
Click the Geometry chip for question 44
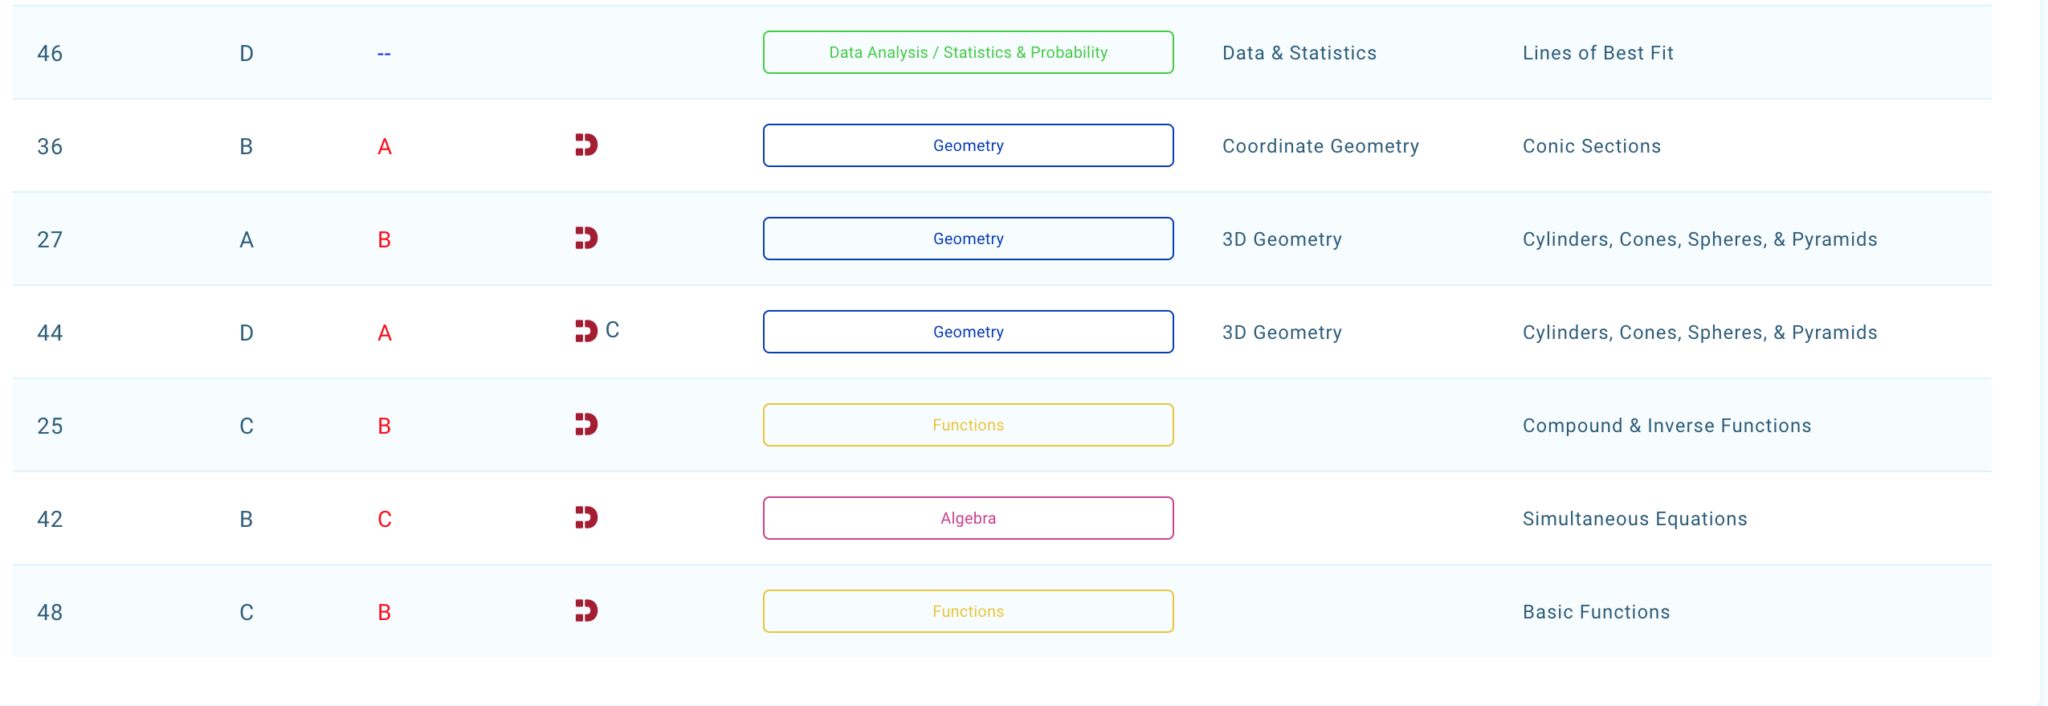967,331
